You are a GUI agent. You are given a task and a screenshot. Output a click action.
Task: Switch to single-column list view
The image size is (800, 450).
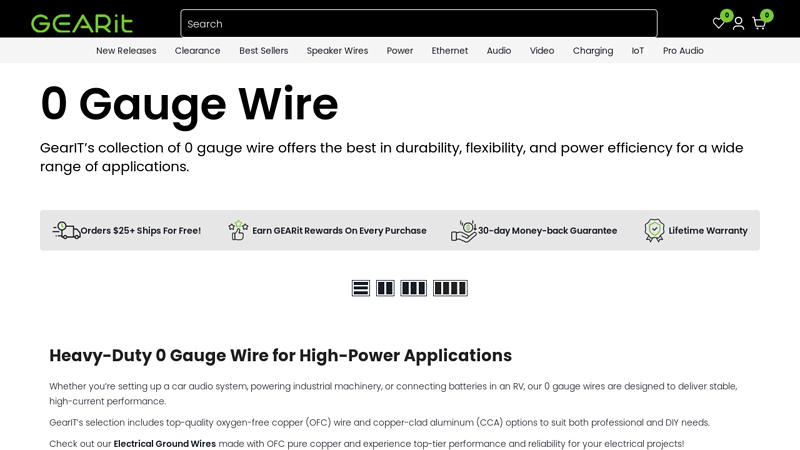[361, 288]
